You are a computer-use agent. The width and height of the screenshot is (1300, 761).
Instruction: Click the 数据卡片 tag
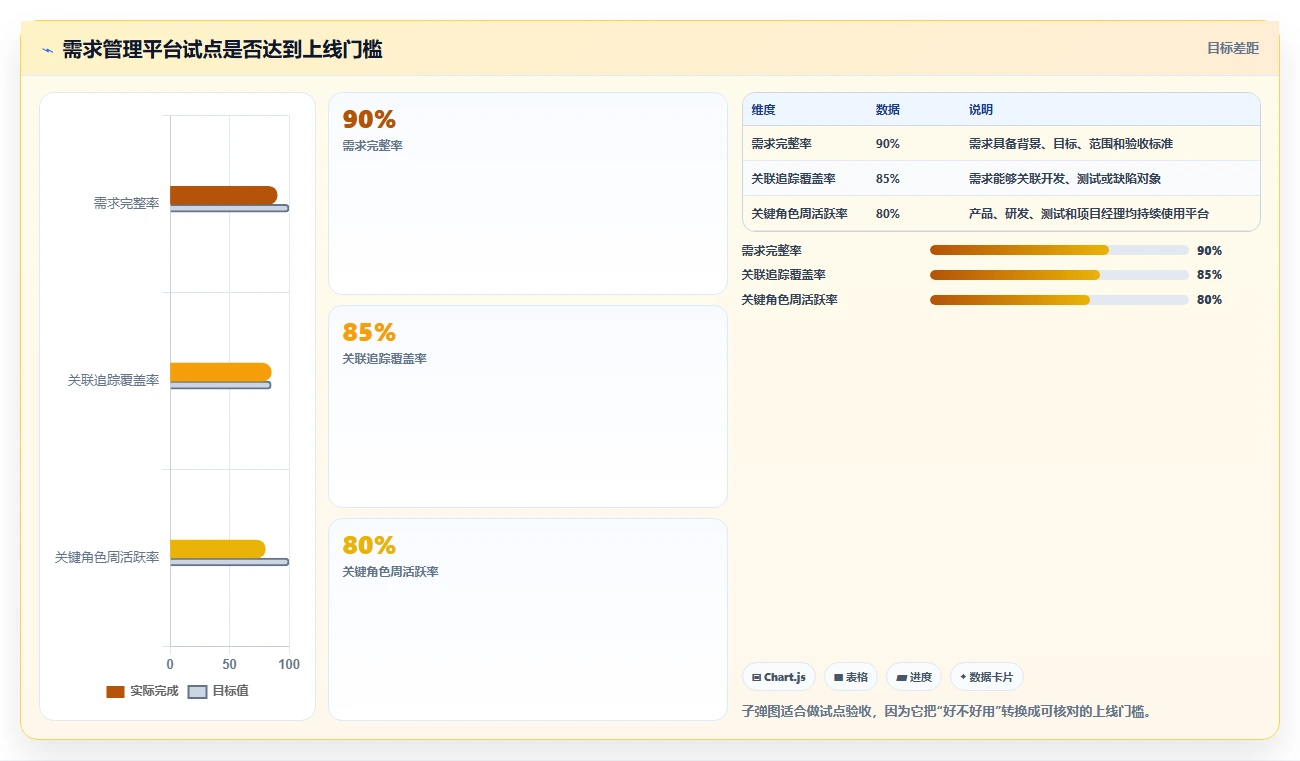(987, 677)
